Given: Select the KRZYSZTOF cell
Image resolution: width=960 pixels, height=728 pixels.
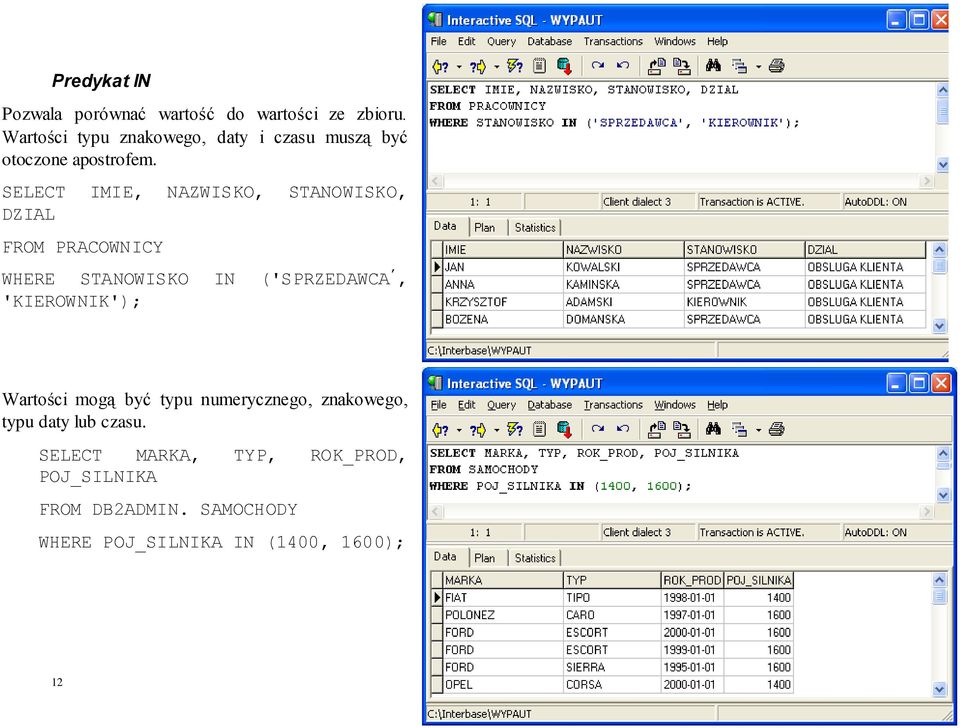Looking at the screenshot, I should [x=503, y=302].
